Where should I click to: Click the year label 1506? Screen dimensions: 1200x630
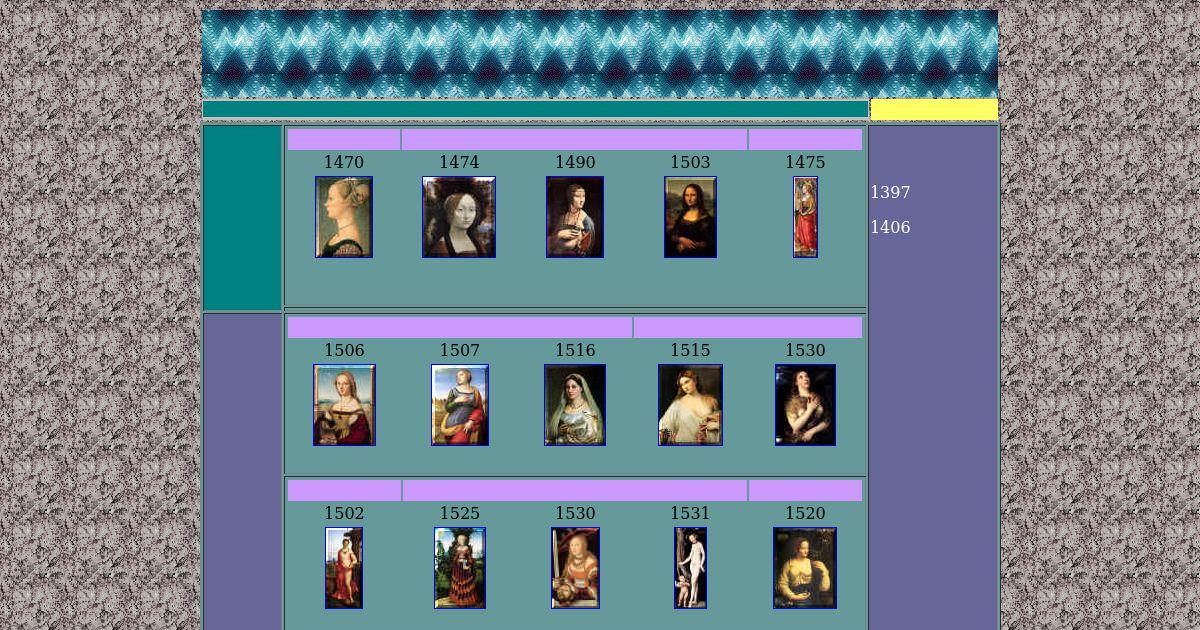(x=344, y=350)
